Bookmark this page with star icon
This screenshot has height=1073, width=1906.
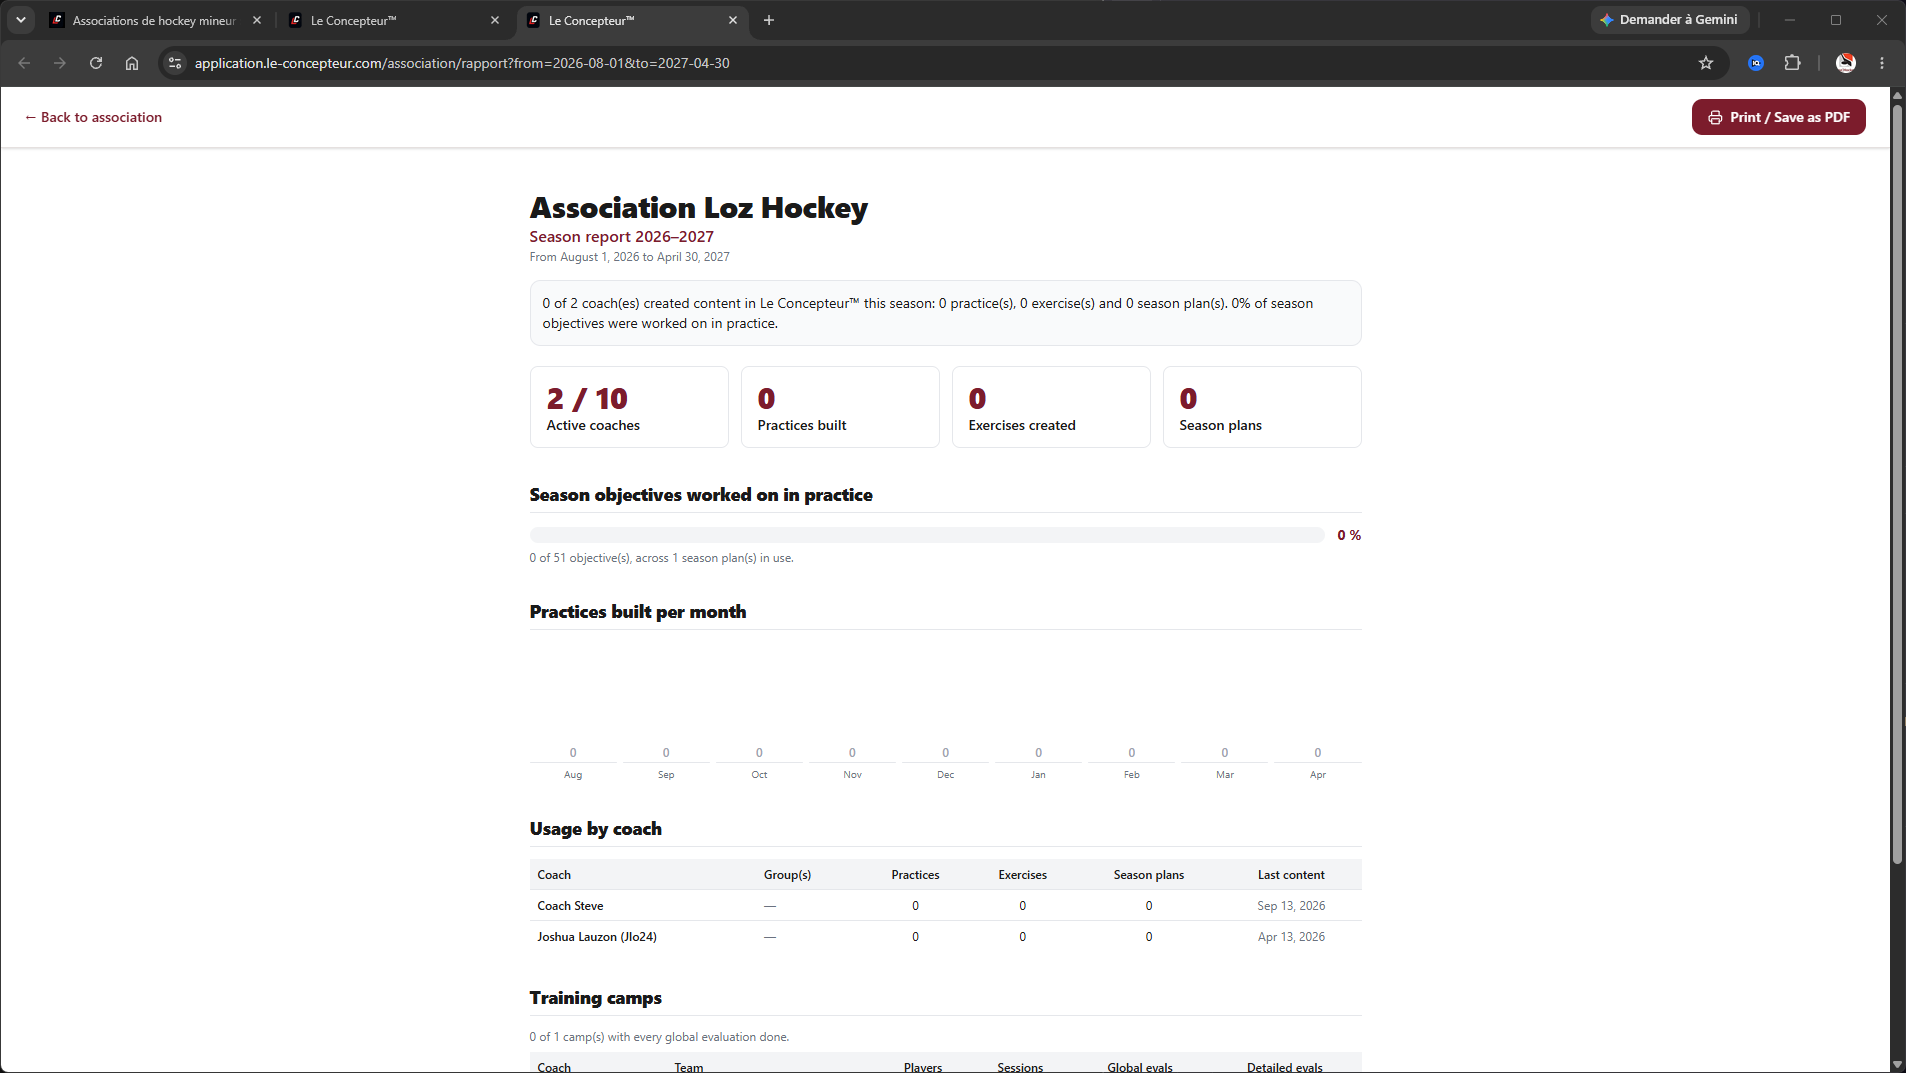(x=1706, y=63)
